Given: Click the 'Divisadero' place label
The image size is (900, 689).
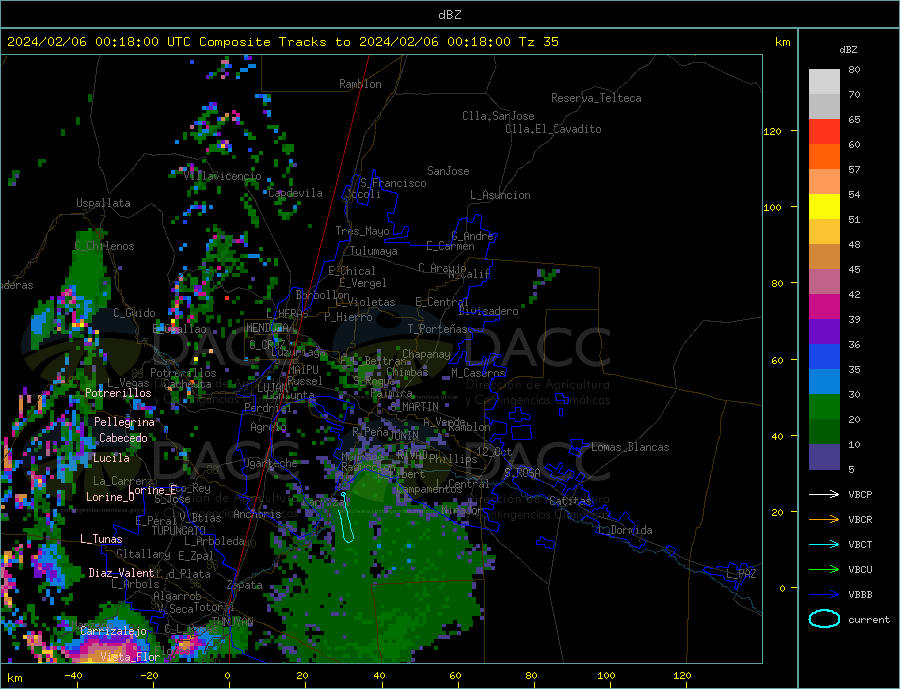Looking at the screenshot, I should [488, 311].
